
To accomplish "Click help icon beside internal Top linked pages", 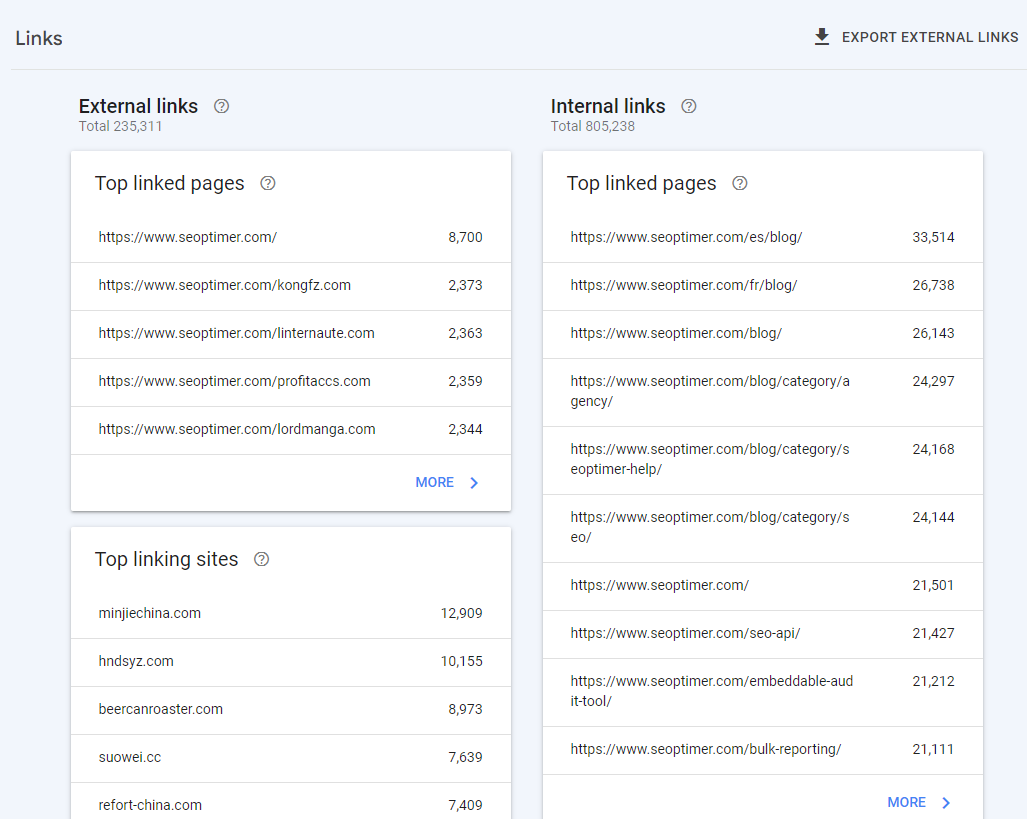I will click(740, 183).
